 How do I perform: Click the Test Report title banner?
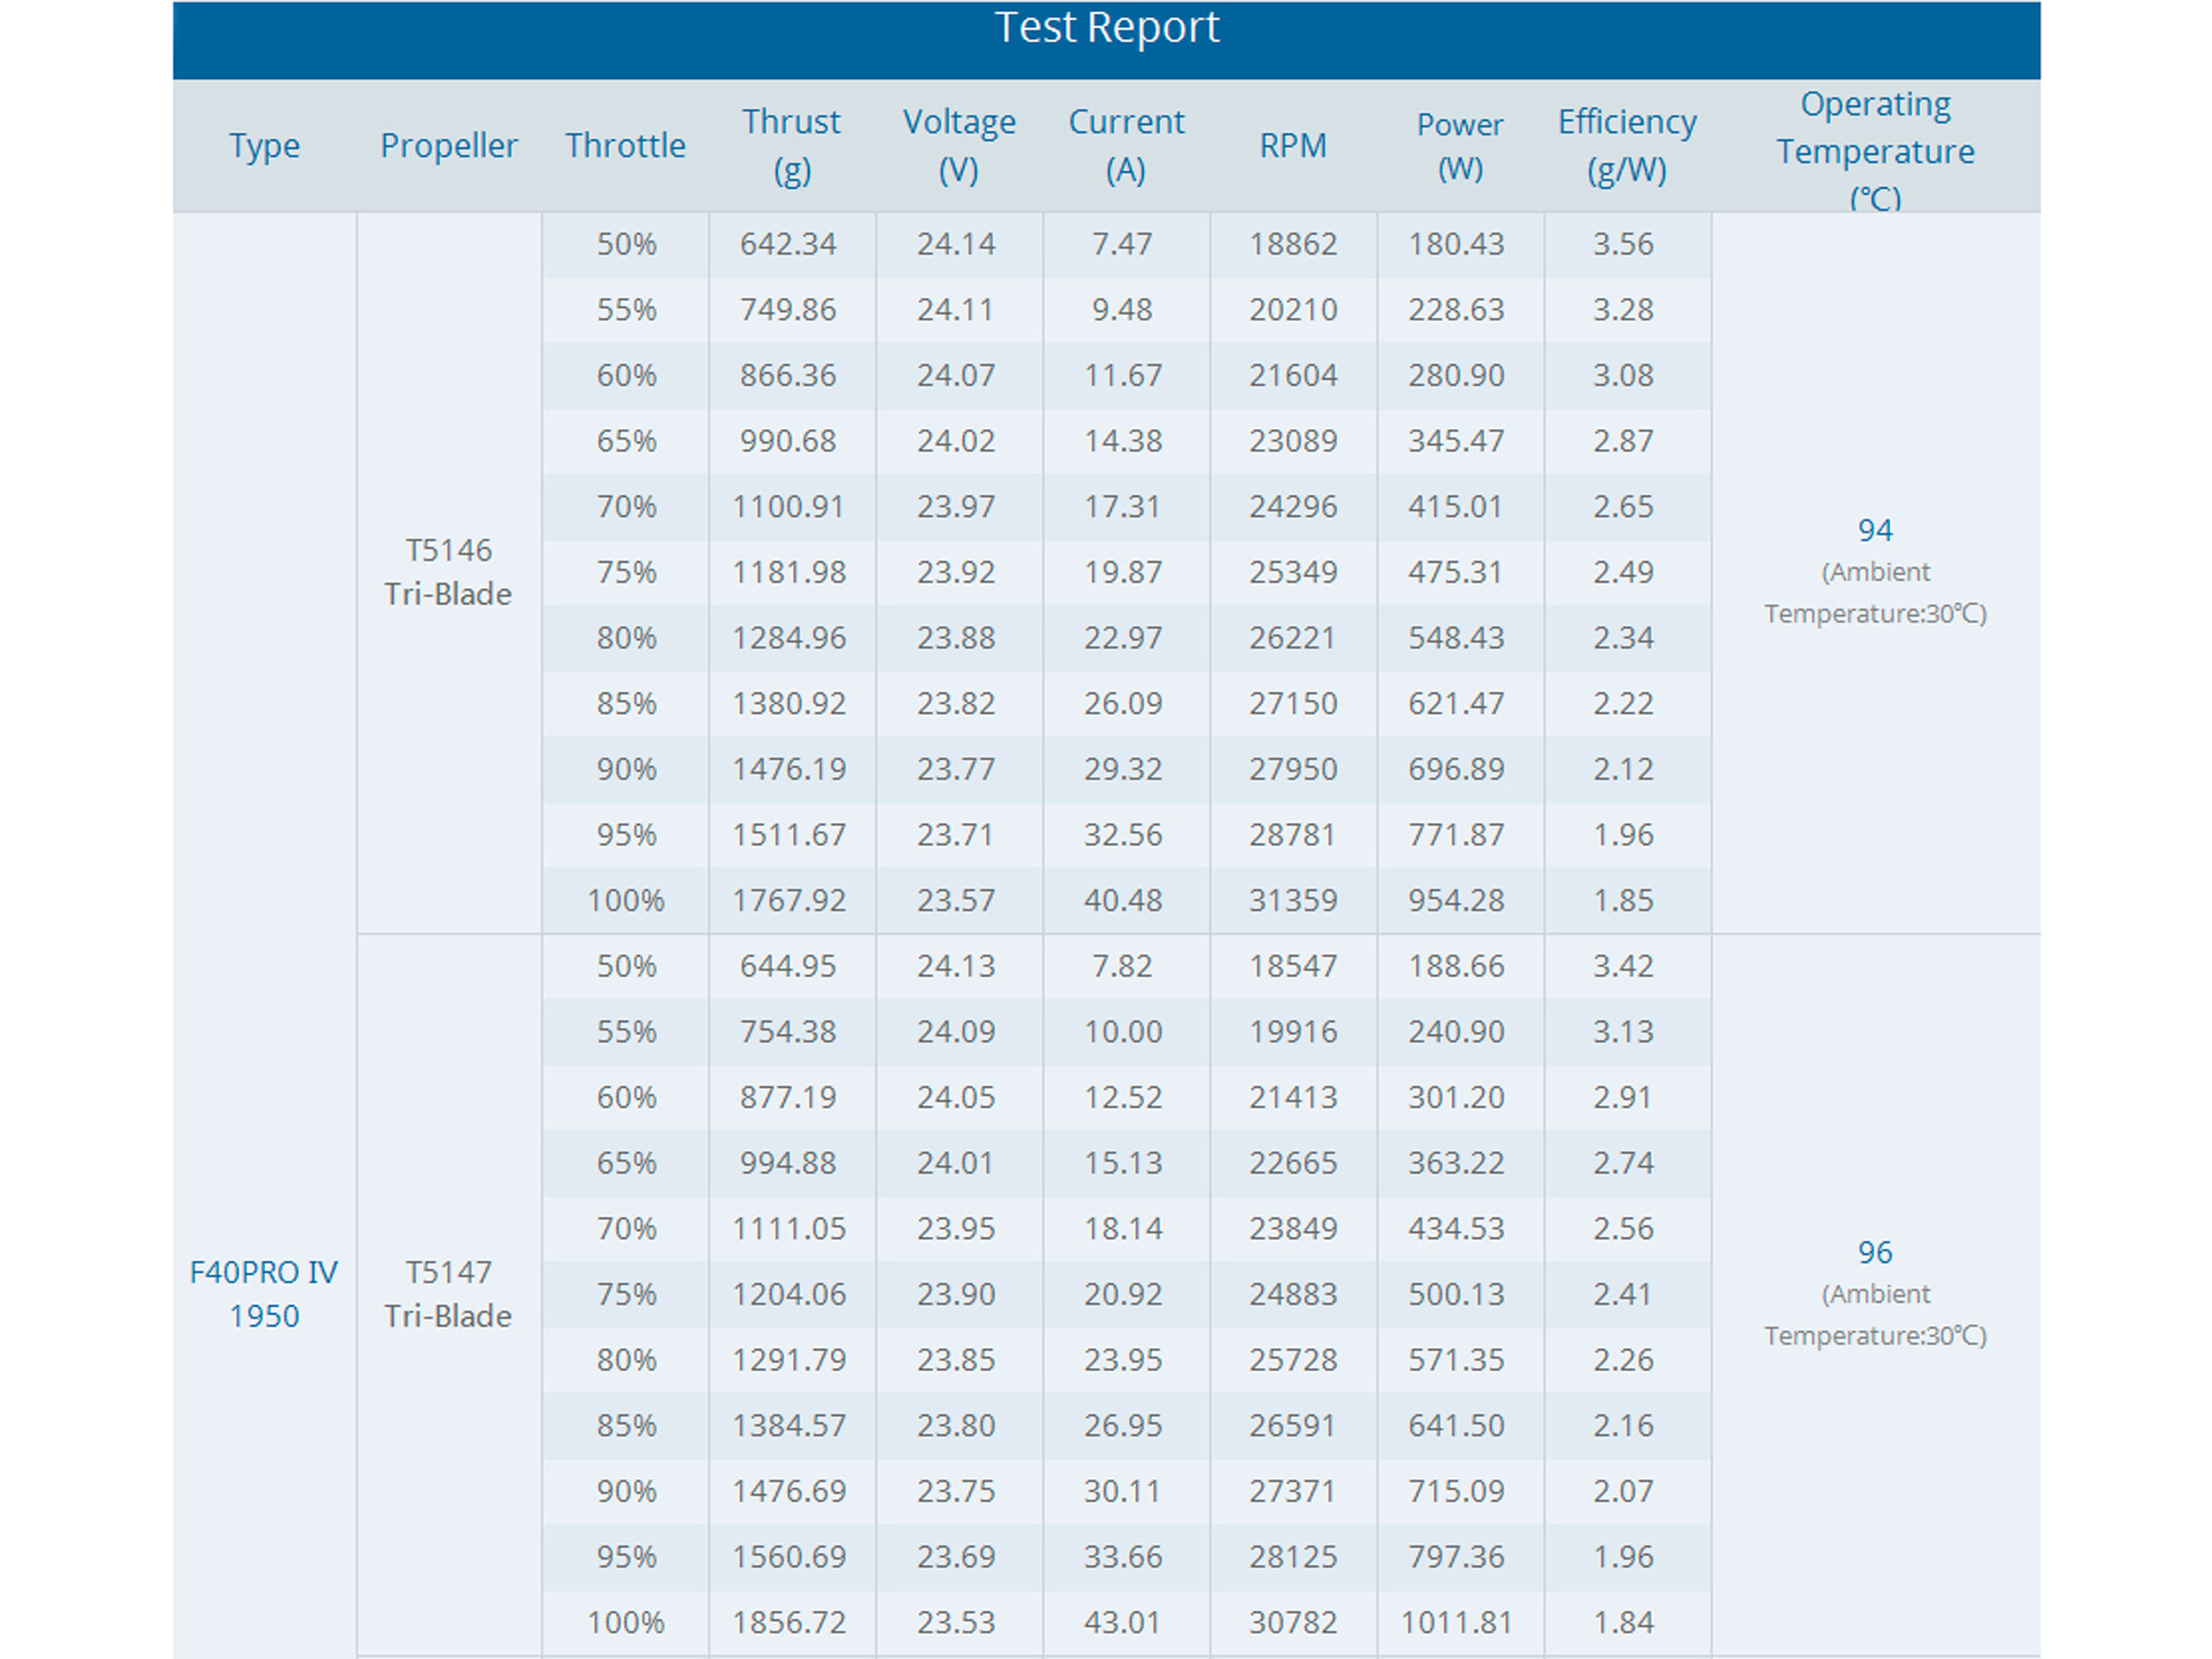pos(1106,28)
